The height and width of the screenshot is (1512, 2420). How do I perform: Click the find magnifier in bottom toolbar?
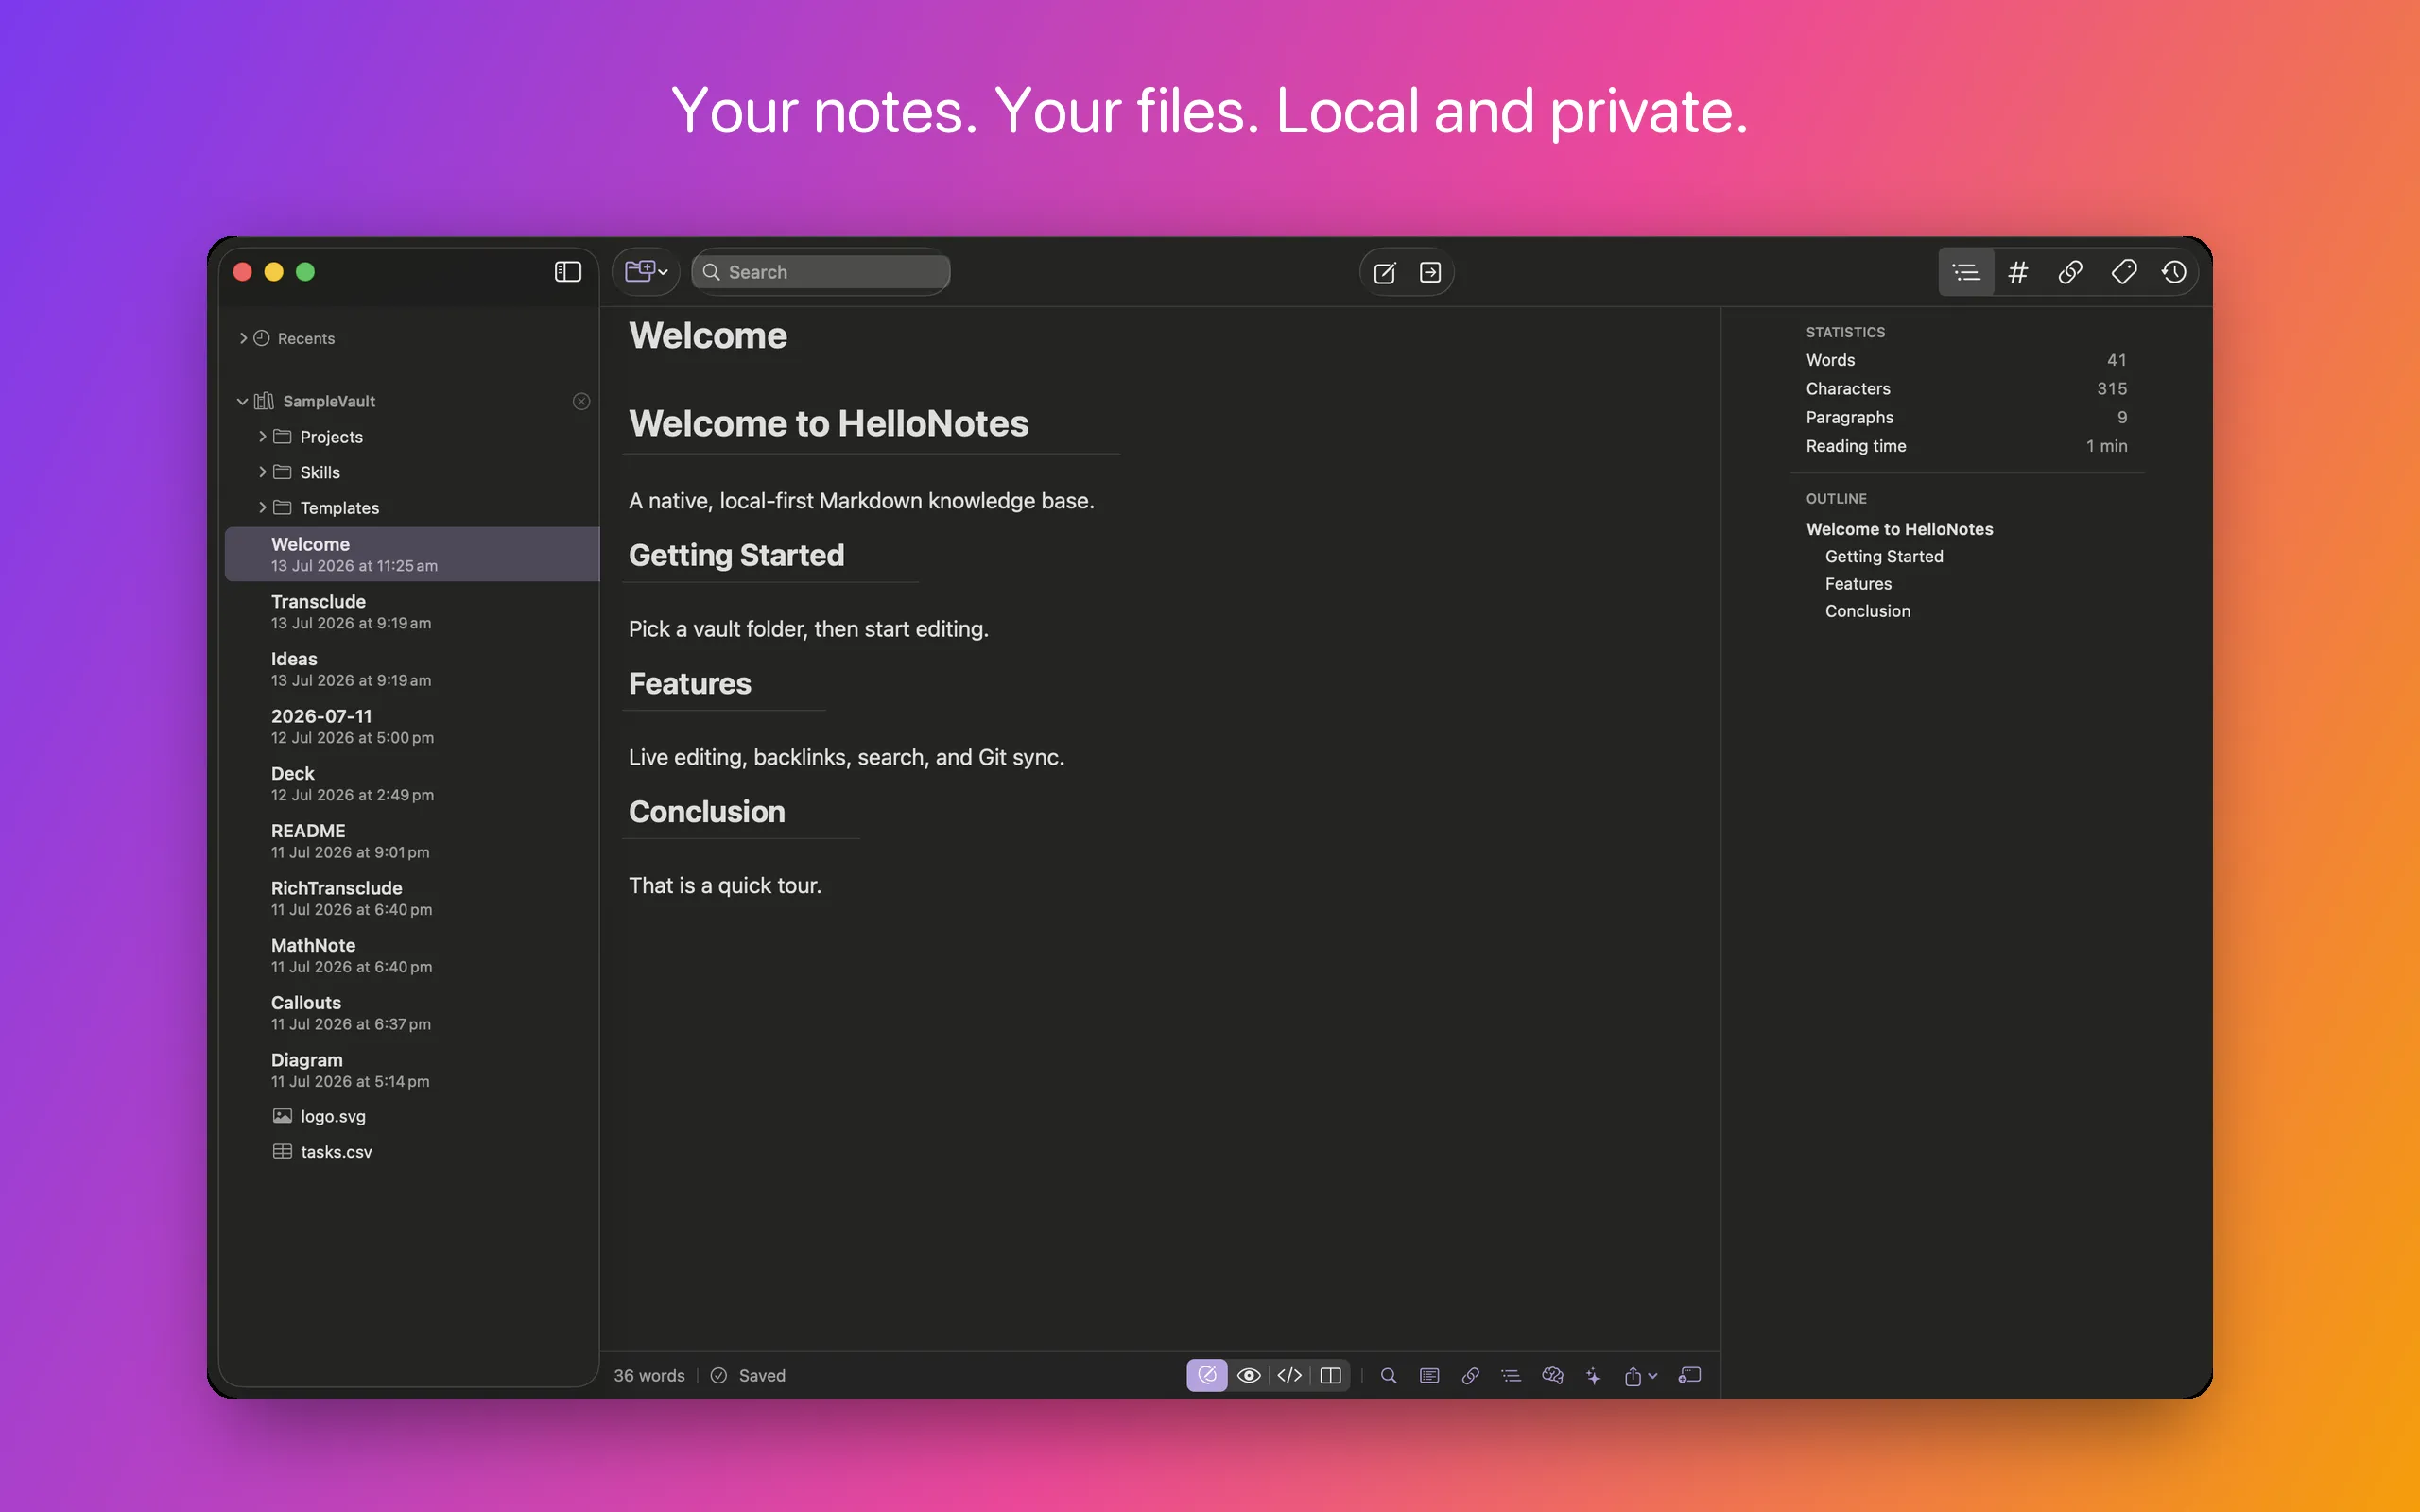1388,1376
